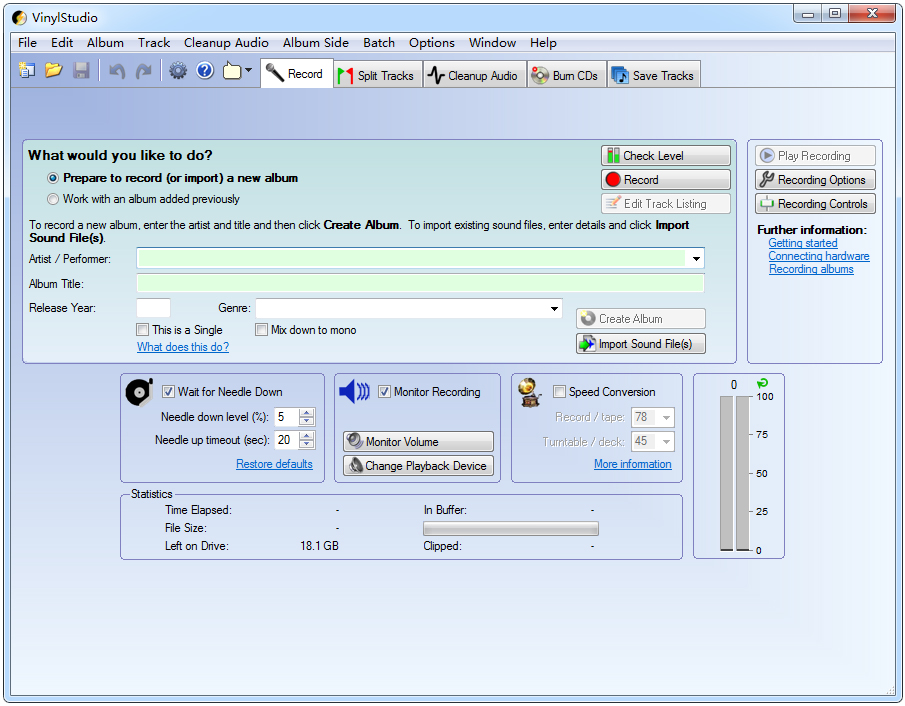The width and height of the screenshot is (905, 706).
Task: Open the Recording albums link
Action: pyautogui.click(x=811, y=270)
